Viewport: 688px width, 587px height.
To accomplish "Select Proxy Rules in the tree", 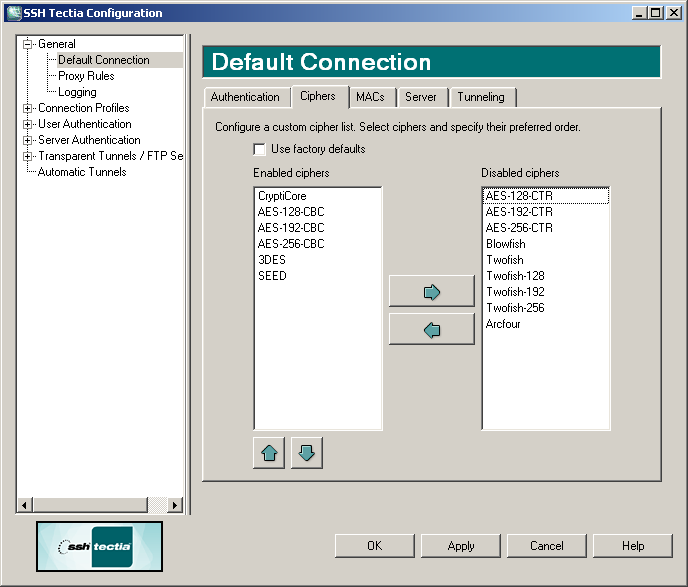I will (x=86, y=76).
